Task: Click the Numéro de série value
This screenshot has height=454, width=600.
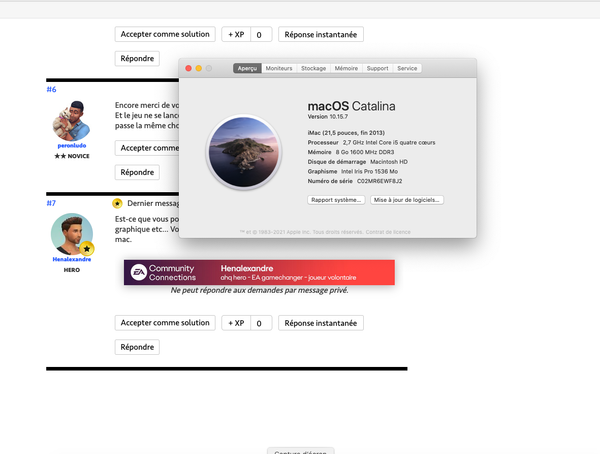Action: 380,181
